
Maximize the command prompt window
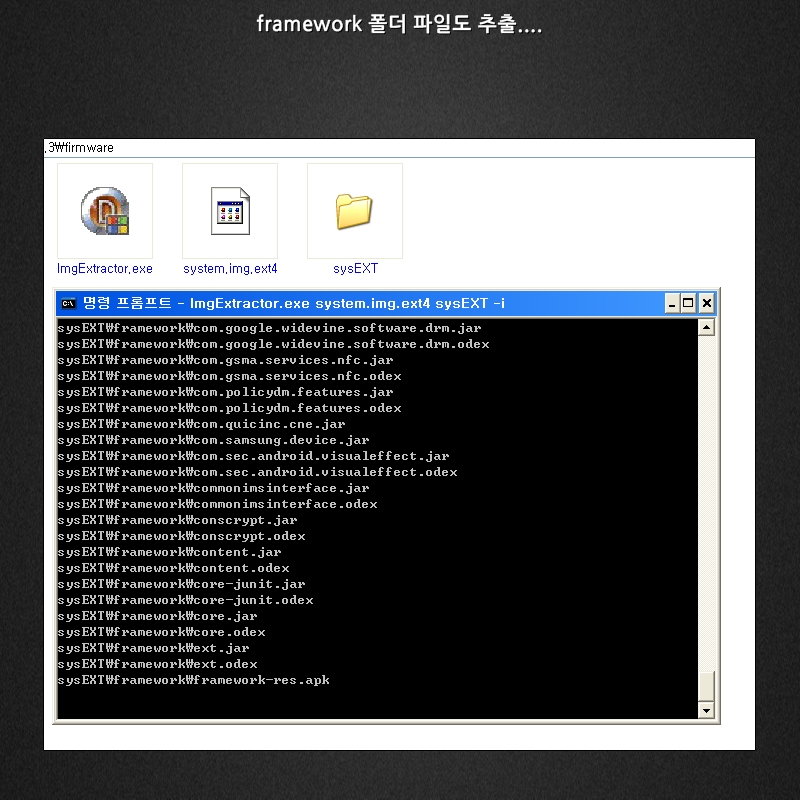coord(688,303)
